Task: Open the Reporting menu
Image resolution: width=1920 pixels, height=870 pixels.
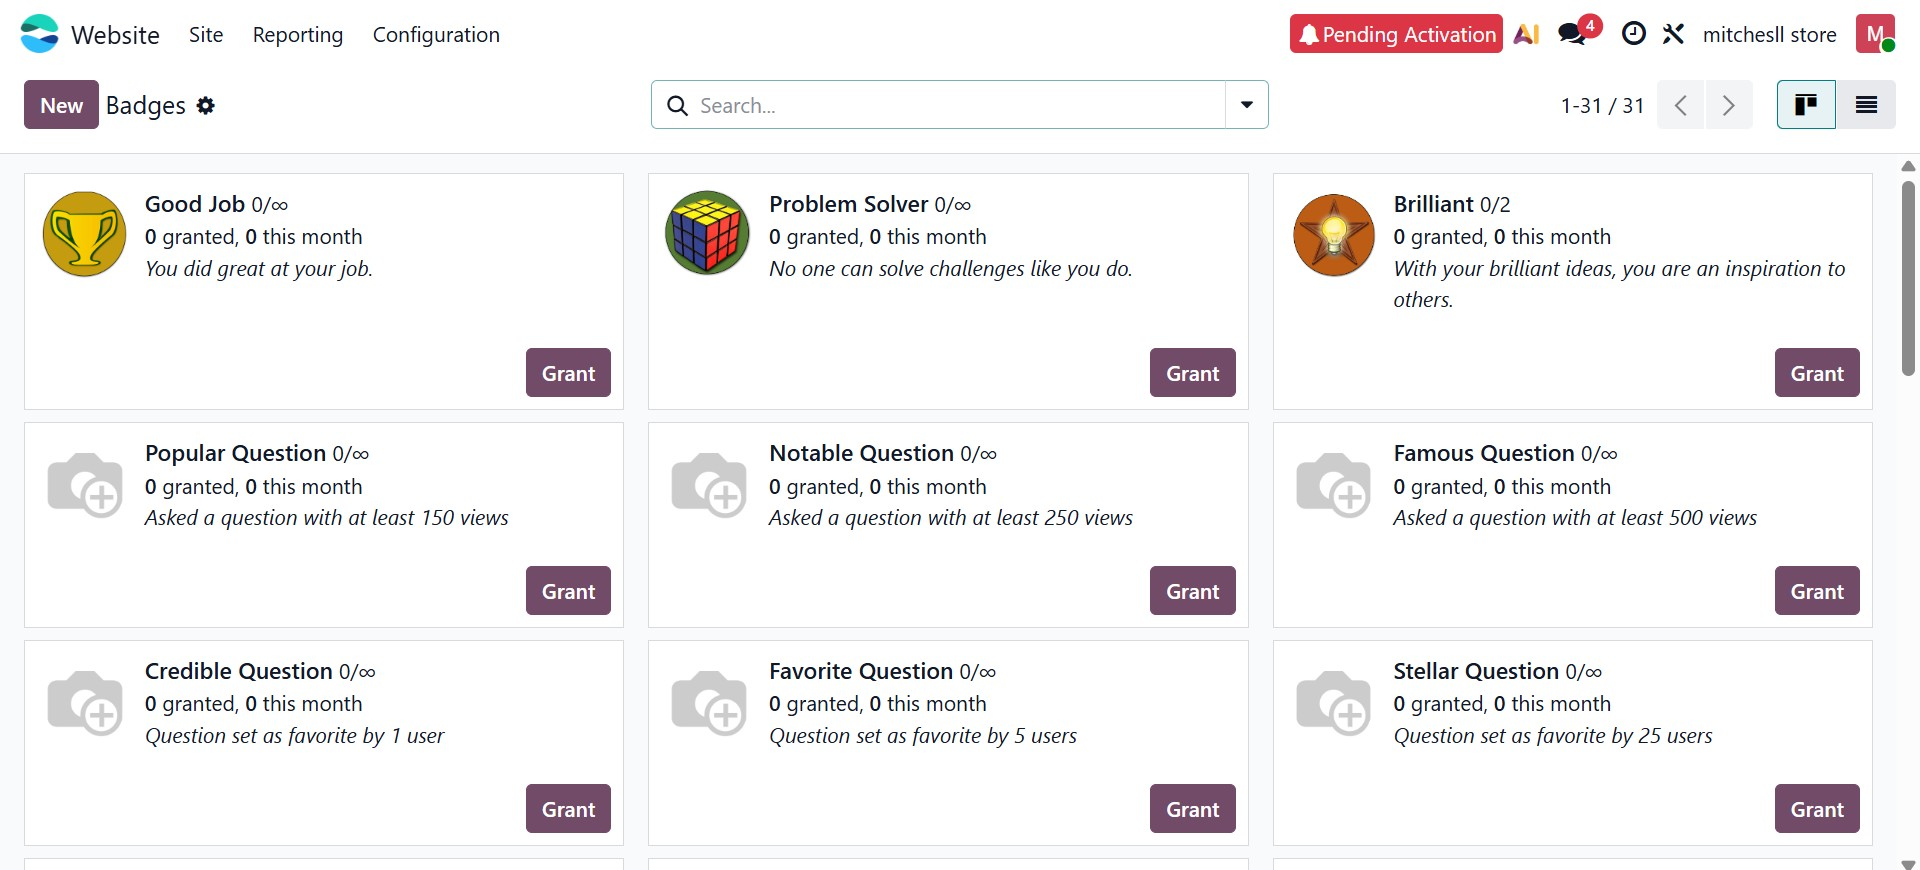Action: 298,34
